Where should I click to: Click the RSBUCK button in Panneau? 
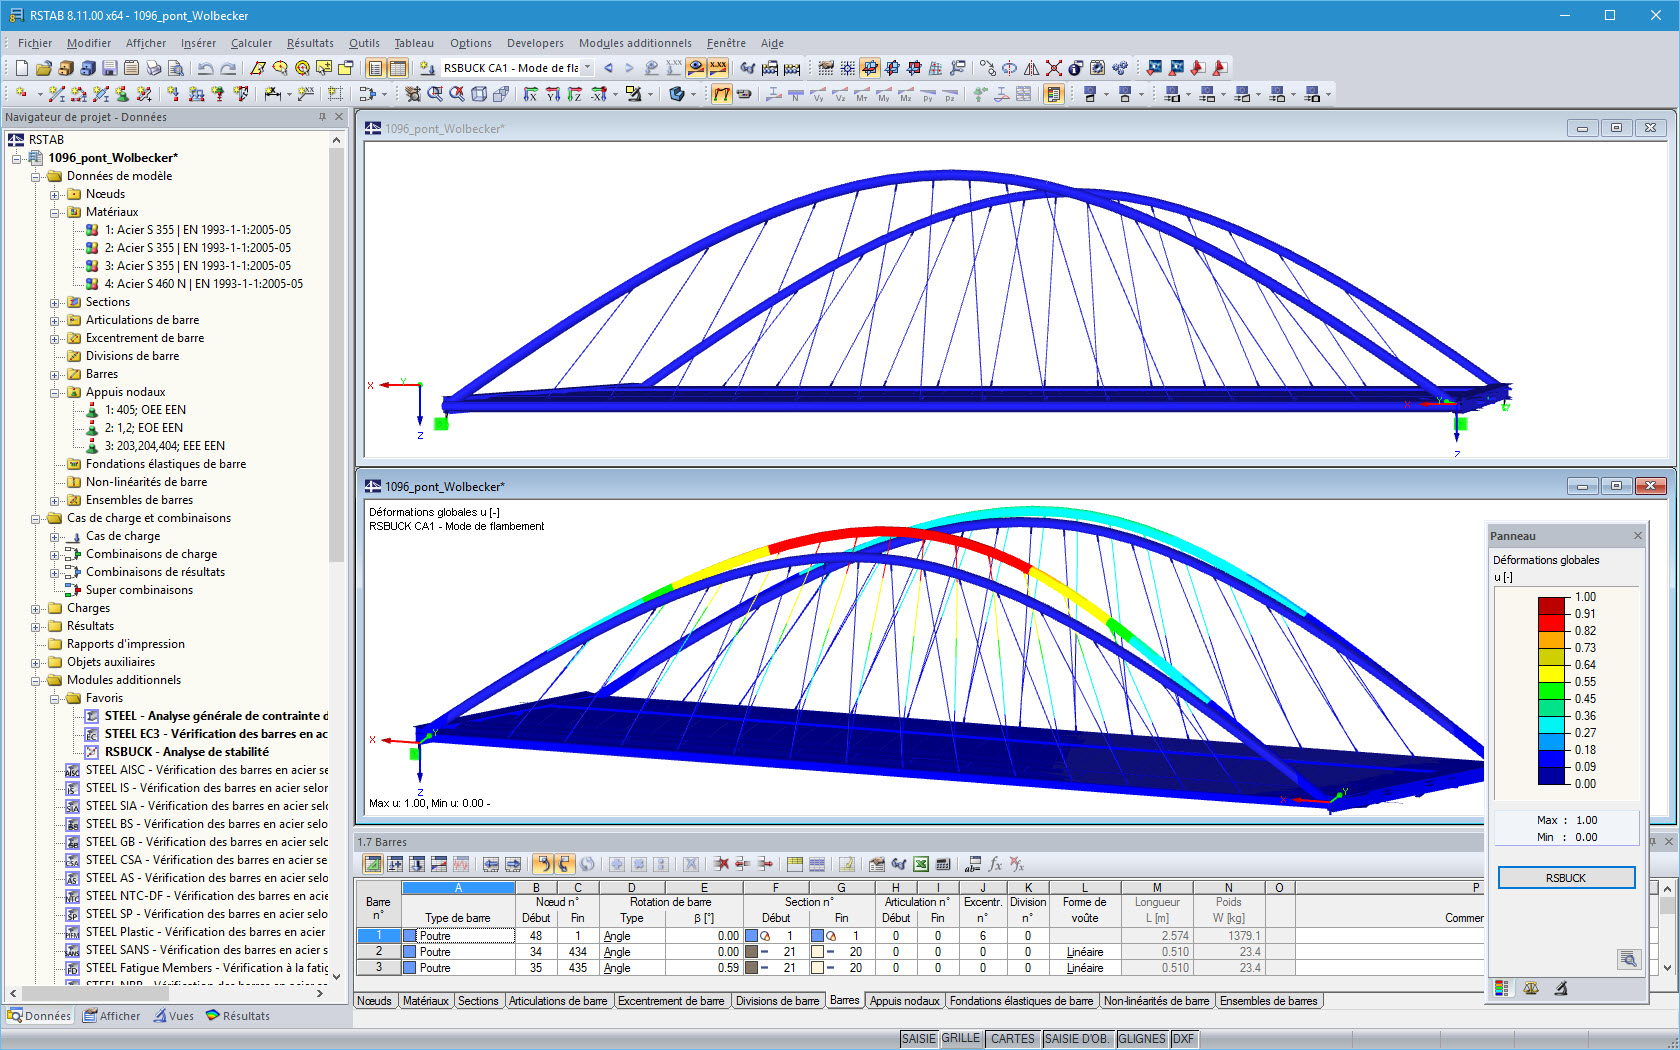(x=1566, y=878)
